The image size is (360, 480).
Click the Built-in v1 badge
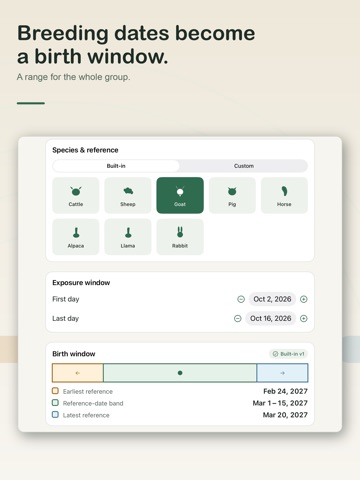(x=288, y=354)
